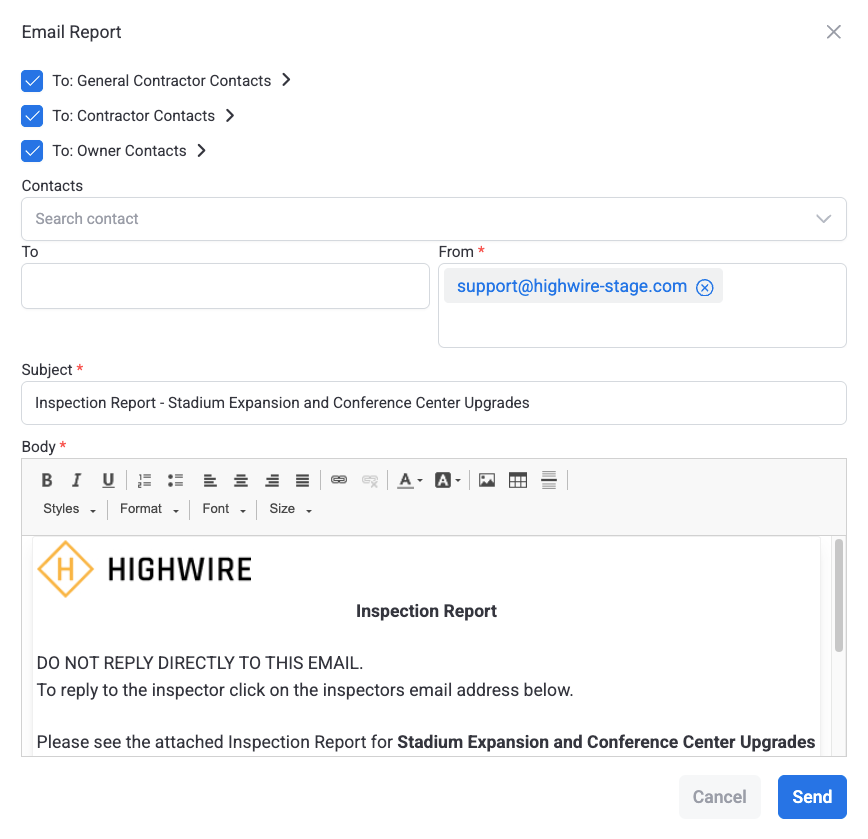This screenshot has width=868, height=839.
Task: Open the text color picker
Action: point(408,480)
